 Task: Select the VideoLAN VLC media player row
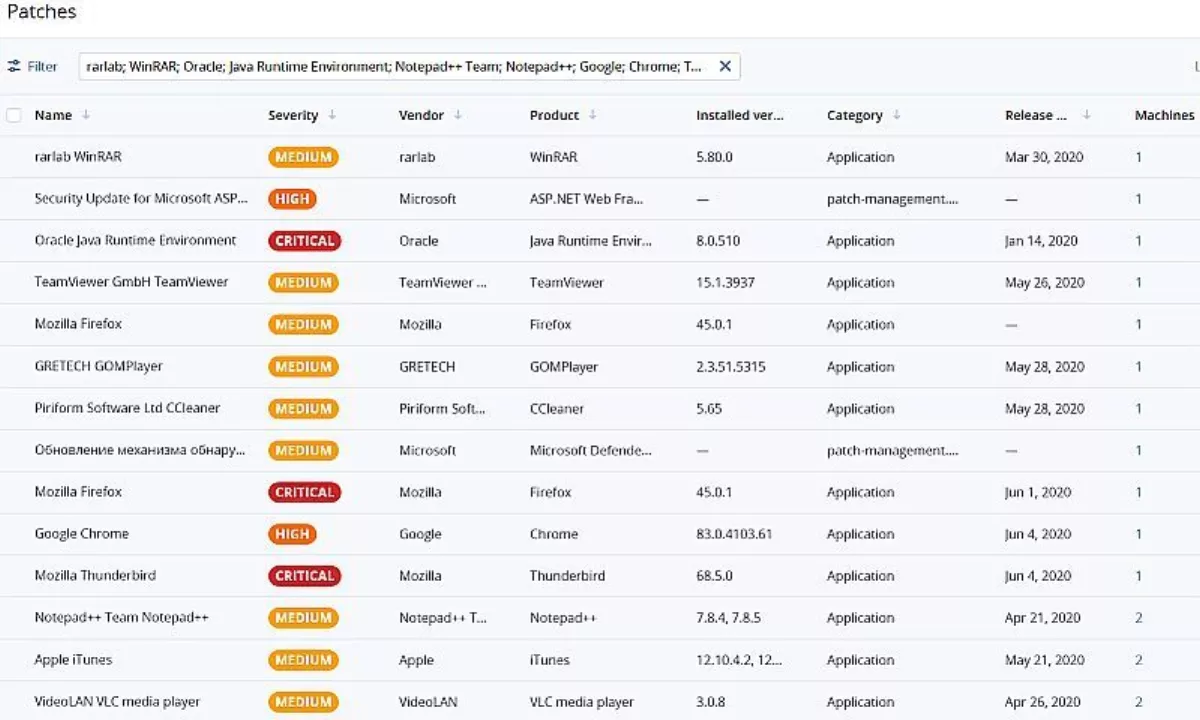117,702
